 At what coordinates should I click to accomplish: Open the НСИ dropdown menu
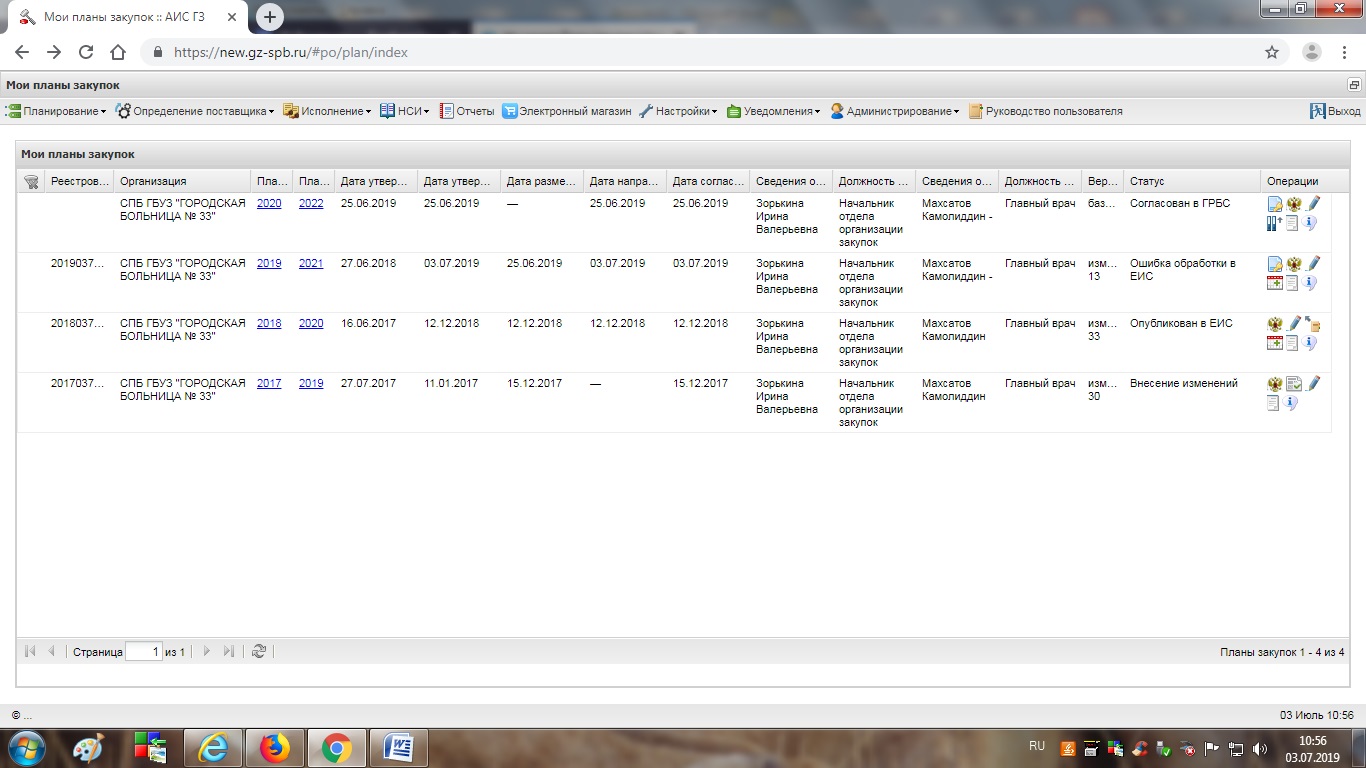pyautogui.click(x=405, y=111)
